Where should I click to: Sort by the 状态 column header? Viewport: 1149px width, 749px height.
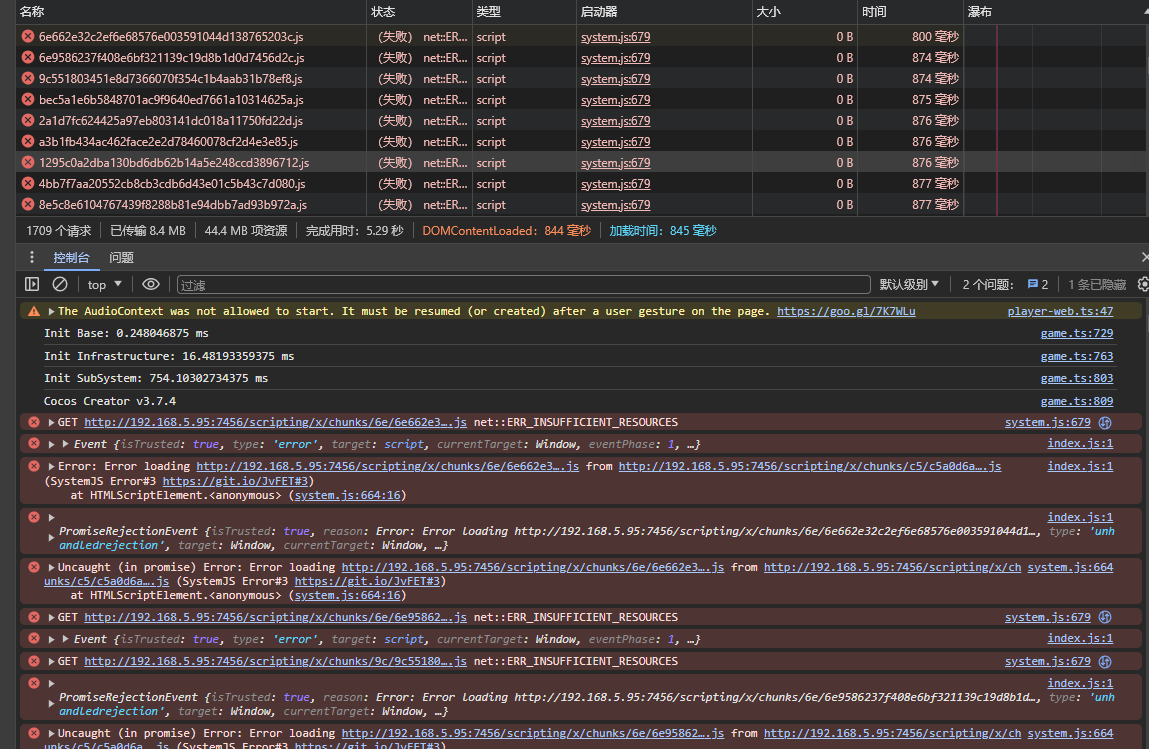419,12
